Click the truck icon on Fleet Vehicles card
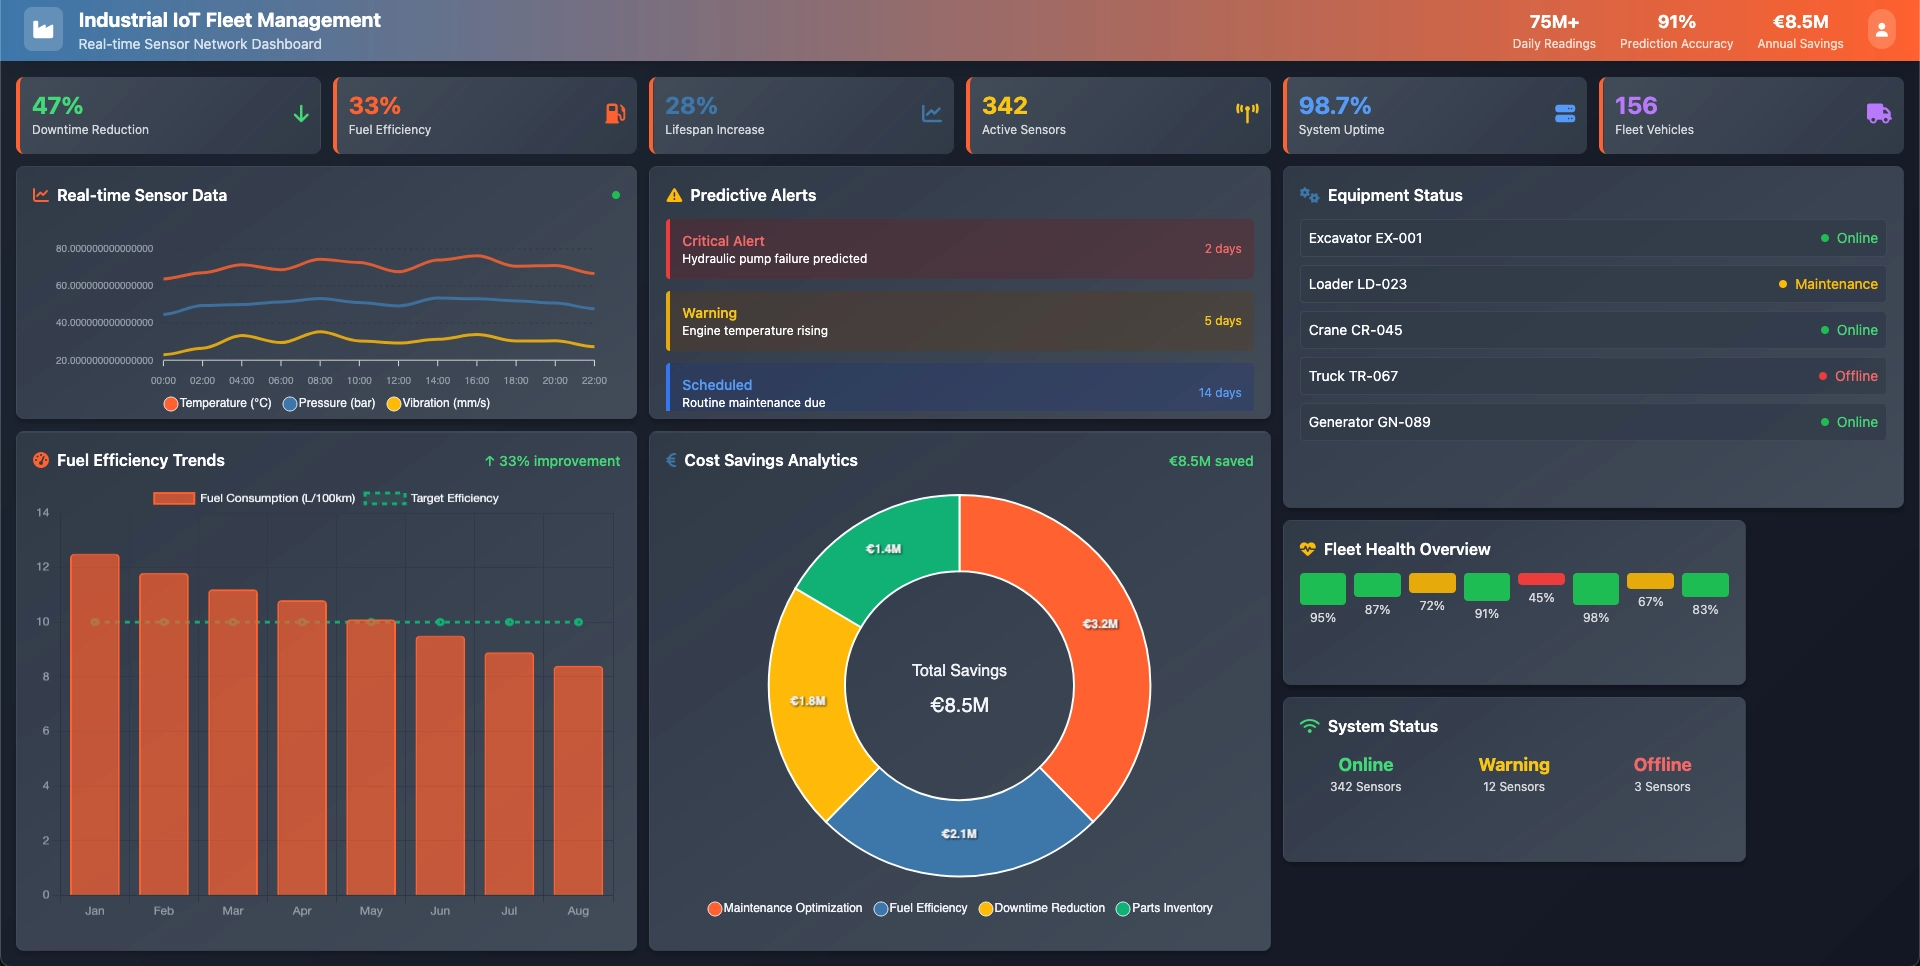This screenshot has width=1920, height=966. [1879, 113]
